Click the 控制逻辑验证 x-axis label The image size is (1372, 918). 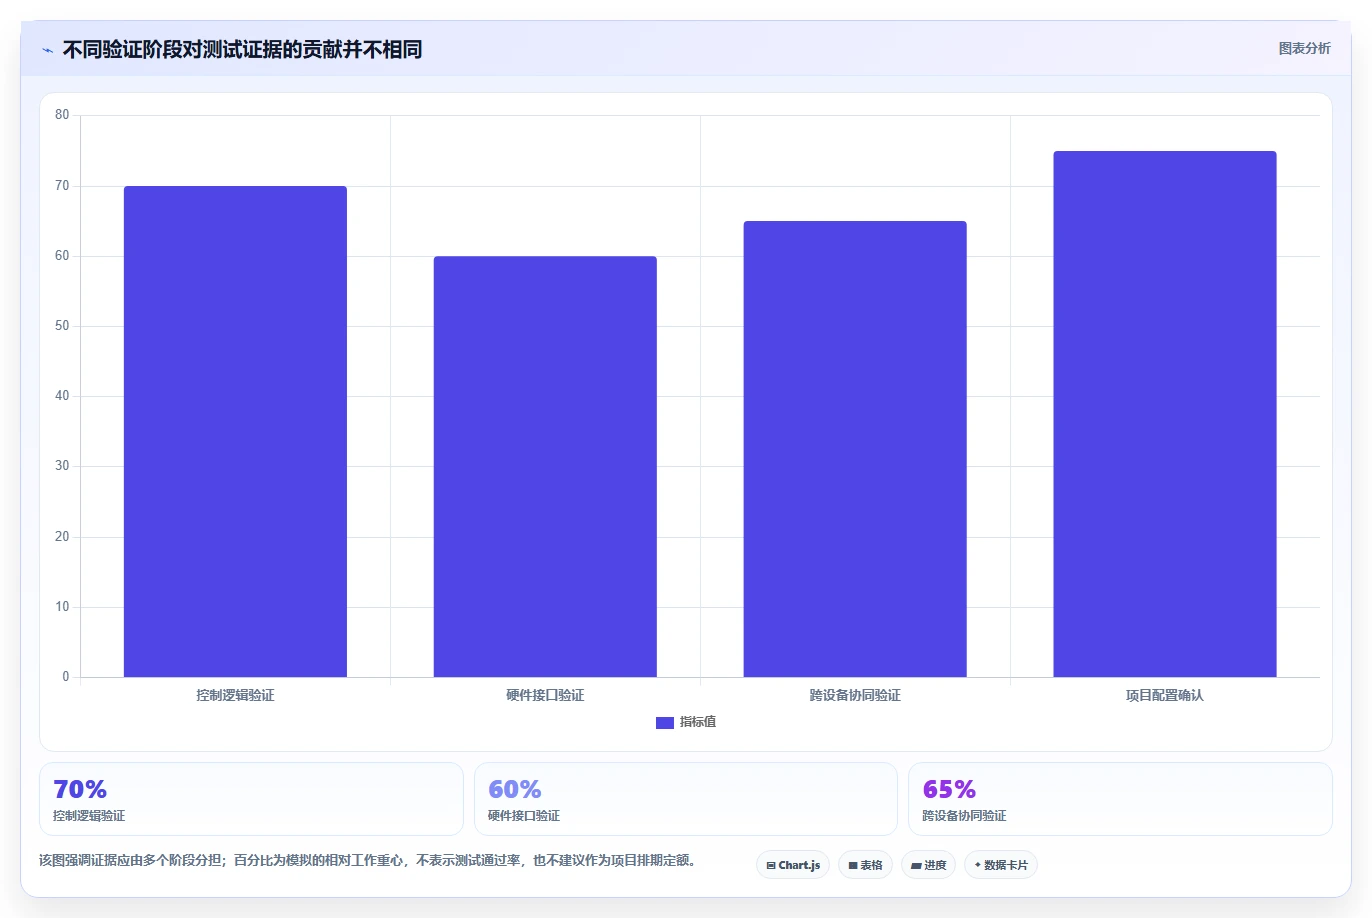point(235,695)
